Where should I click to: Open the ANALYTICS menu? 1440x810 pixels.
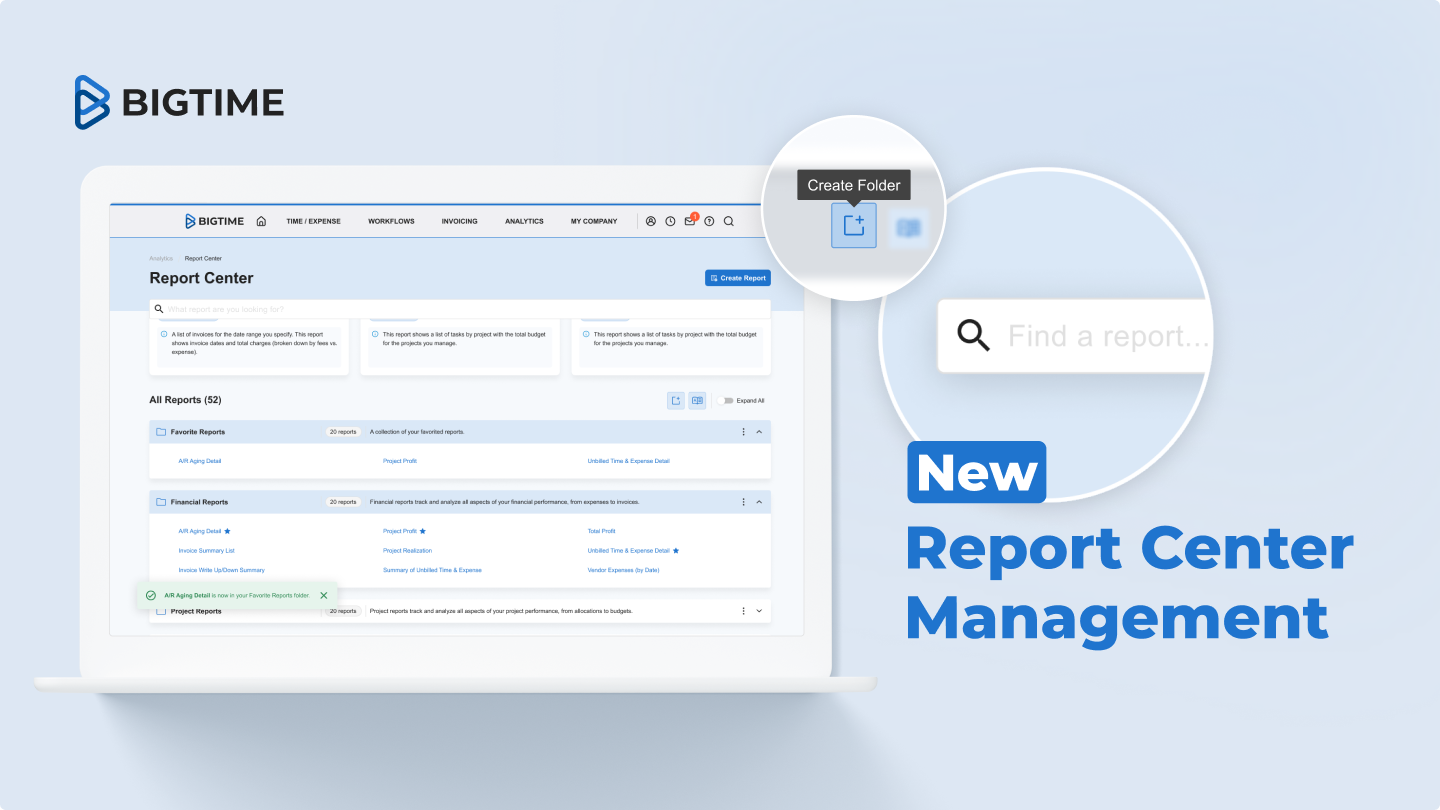click(524, 221)
